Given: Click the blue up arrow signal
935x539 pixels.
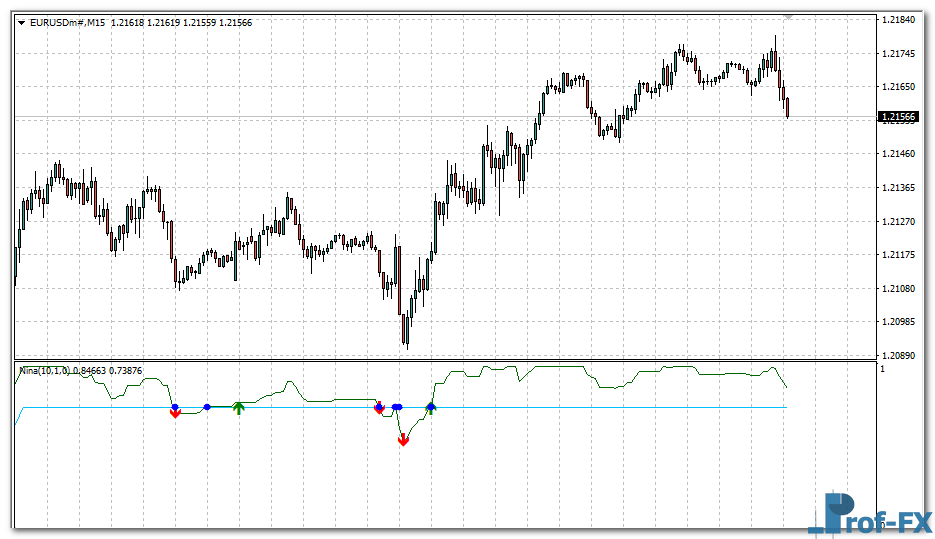Looking at the screenshot, I should tap(431, 407).
